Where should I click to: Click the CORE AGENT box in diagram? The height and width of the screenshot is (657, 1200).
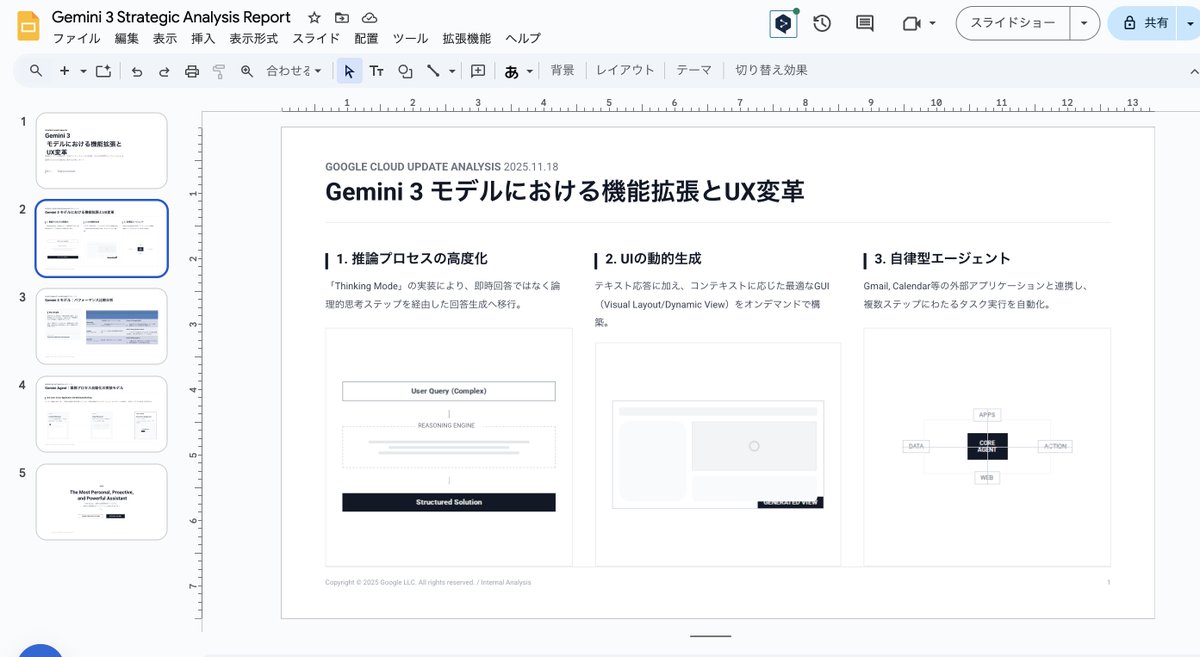click(987, 446)
